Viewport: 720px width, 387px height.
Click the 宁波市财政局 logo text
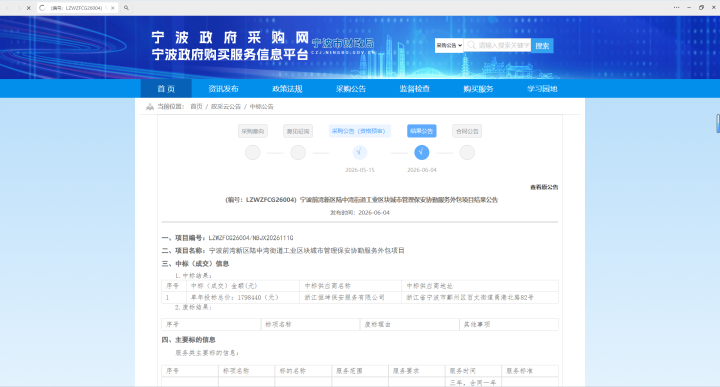(x=343, y=44)
